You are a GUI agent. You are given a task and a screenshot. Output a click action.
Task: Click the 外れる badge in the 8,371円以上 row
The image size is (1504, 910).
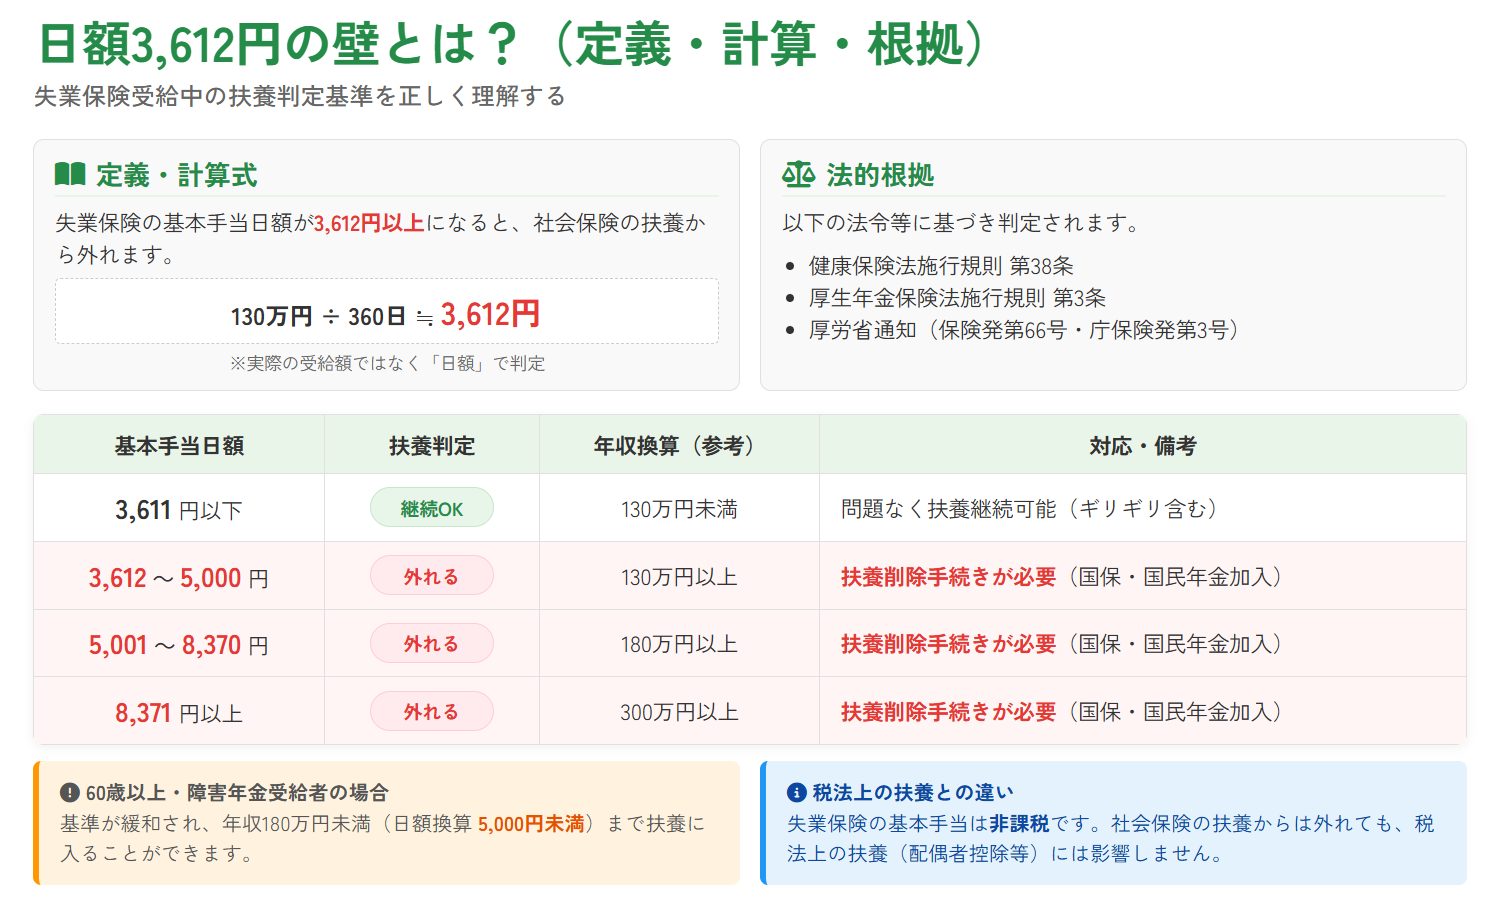pyautogui.click(x=431, y=712)
